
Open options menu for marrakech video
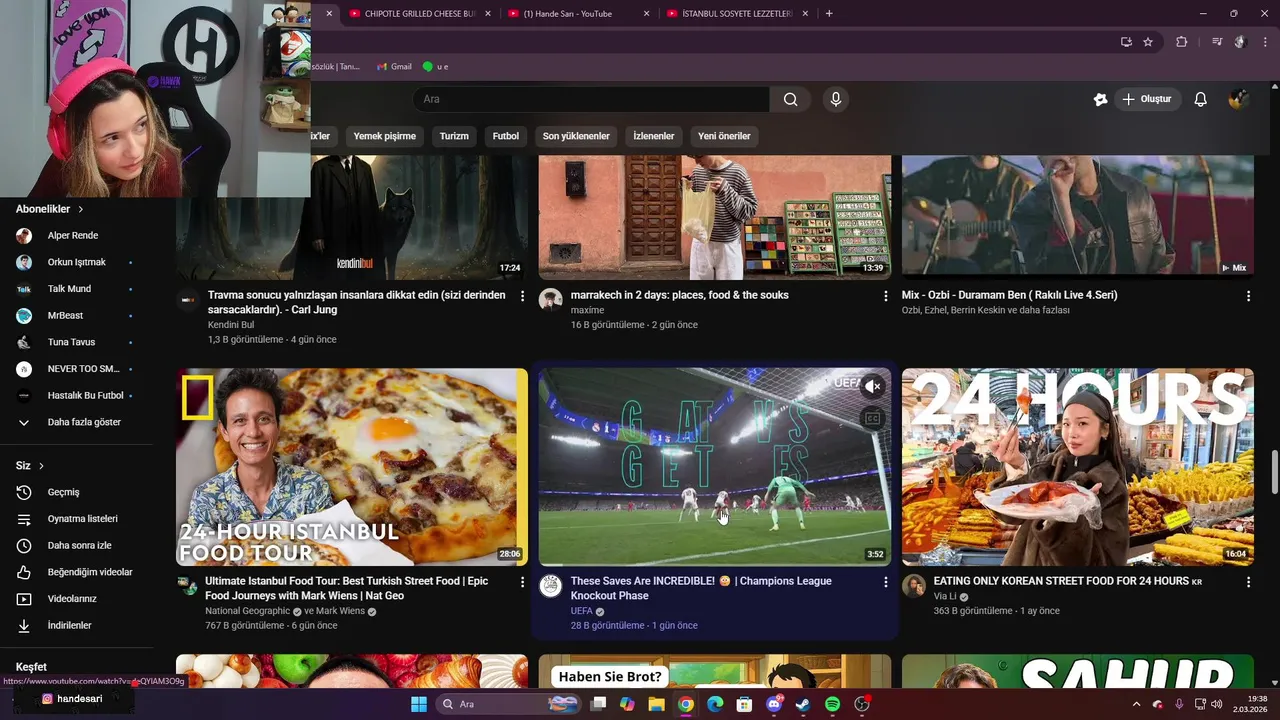pyautogui.click(x=885, y=296)
